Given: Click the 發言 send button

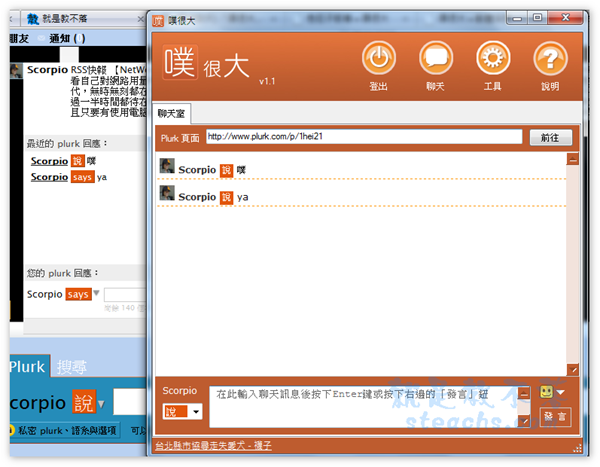Looking at the screenshot, I should [555, 416].
